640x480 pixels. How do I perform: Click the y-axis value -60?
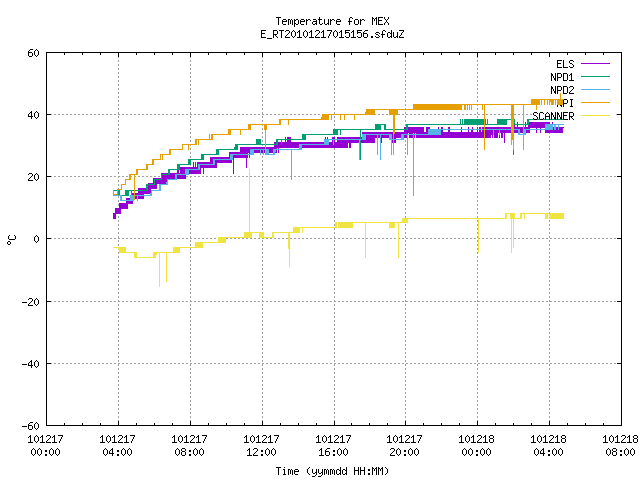click(31, 426)
